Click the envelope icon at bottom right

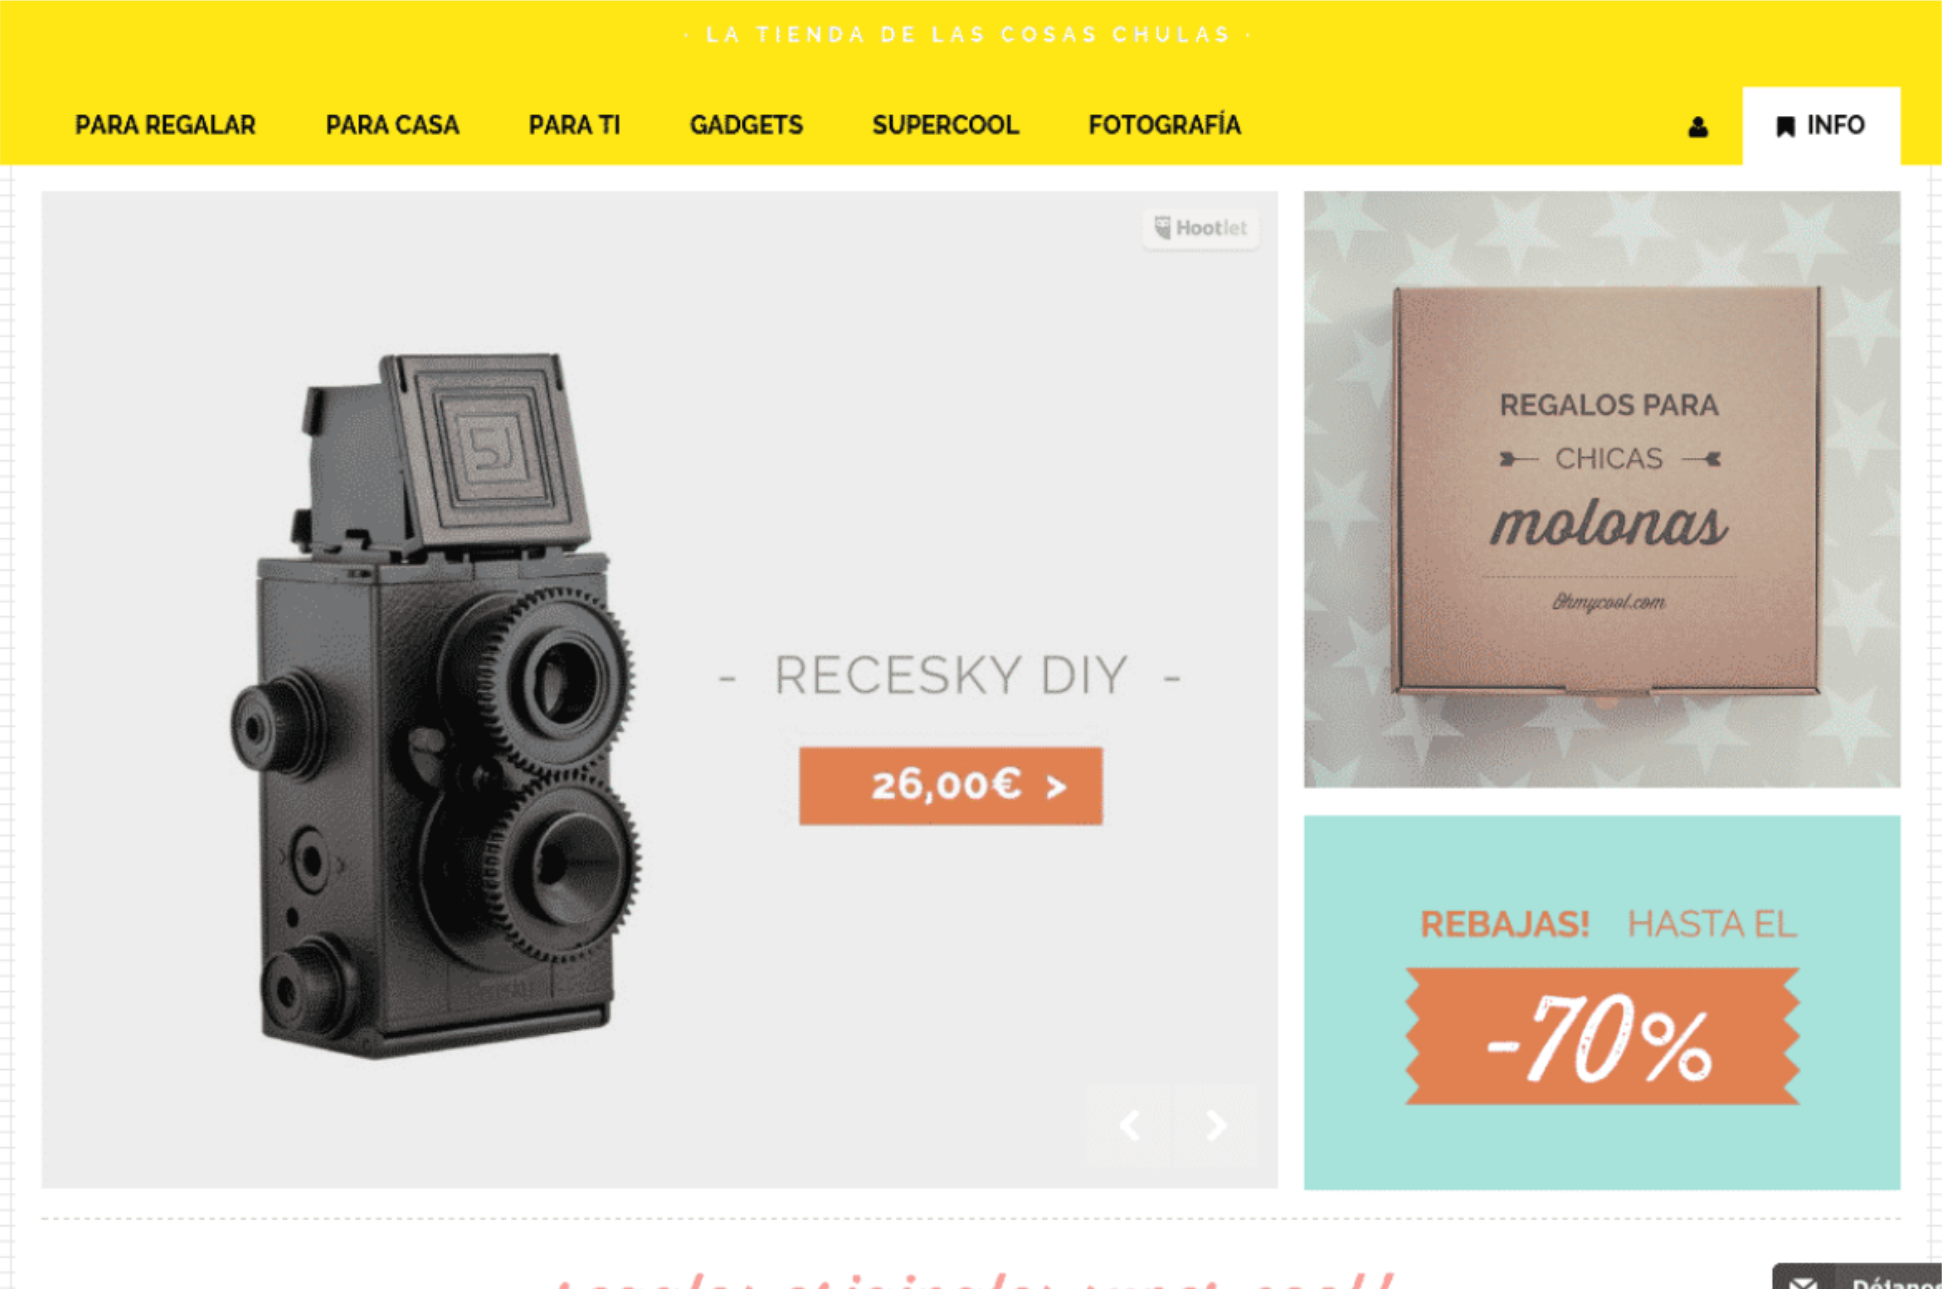coord(1803,1281)
